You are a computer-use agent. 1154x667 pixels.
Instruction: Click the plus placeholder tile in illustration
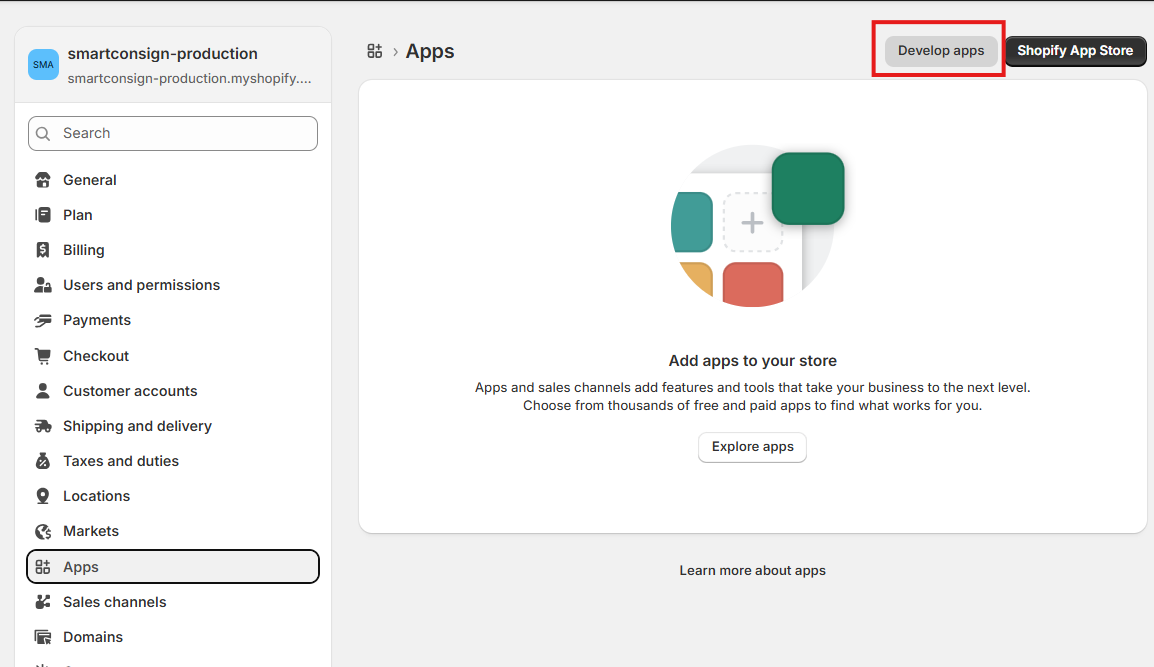tap(751, 222)
